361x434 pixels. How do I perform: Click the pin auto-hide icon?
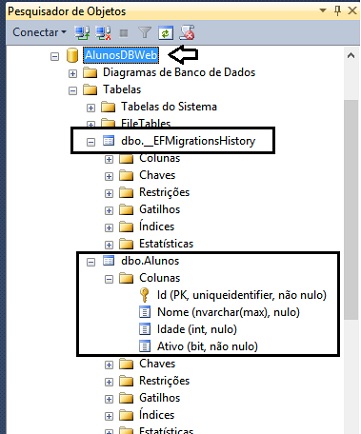click(x=338, y=11)
